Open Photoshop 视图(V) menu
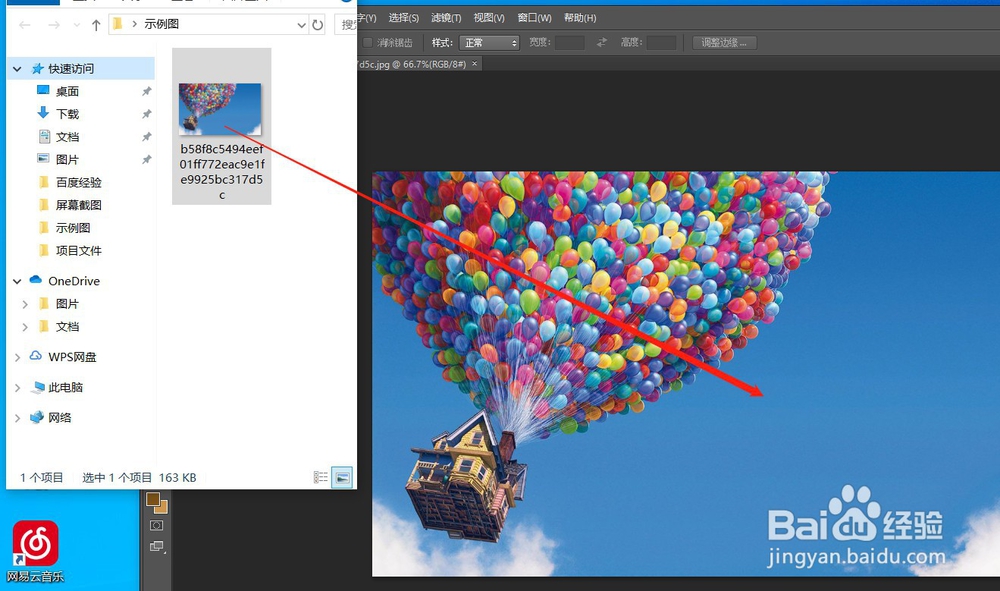This screenshot has height=591, width=1000. pyautogui.click(x=489, y=18)
